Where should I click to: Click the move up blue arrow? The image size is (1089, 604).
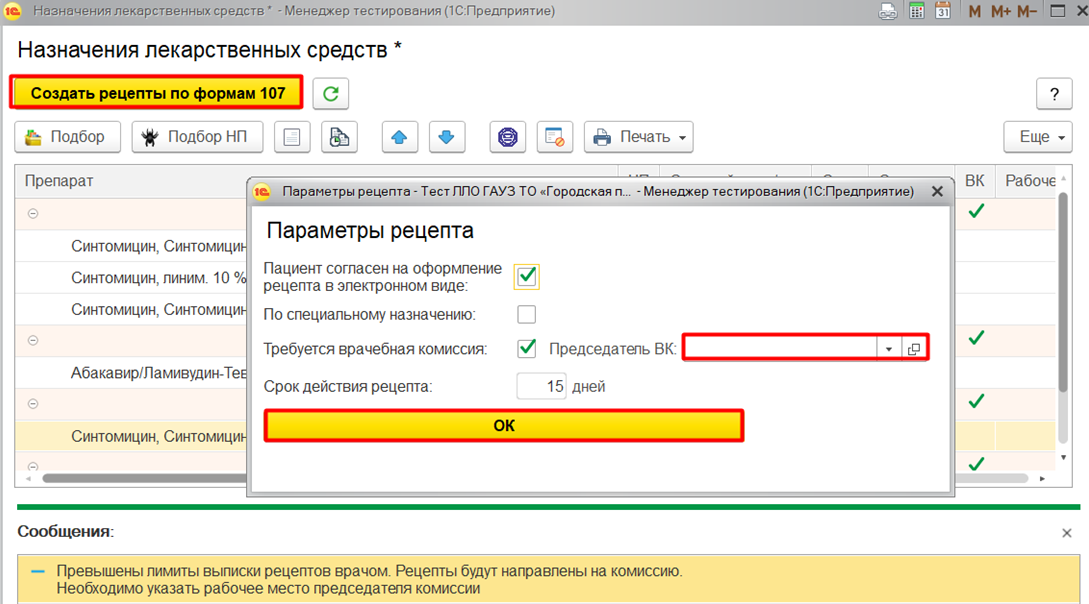[400, 137]
